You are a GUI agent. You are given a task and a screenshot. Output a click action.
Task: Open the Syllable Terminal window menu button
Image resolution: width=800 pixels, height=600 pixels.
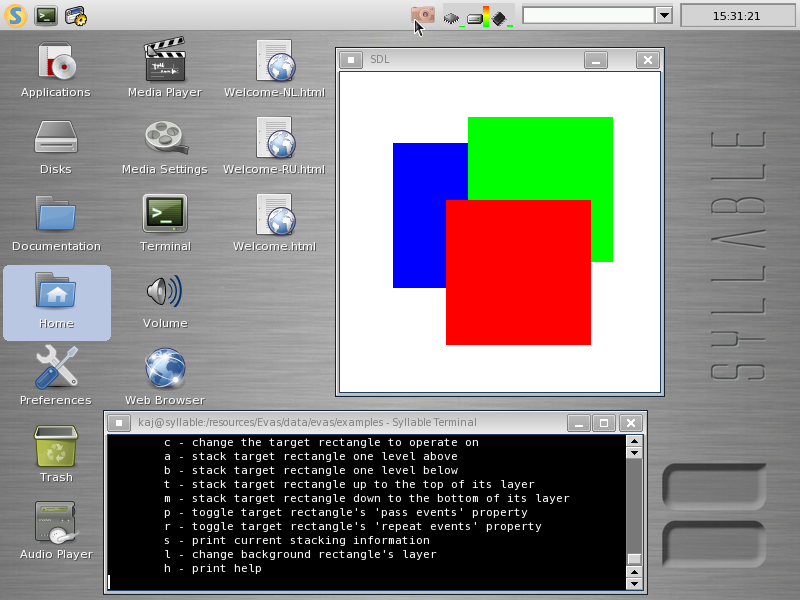119,423
